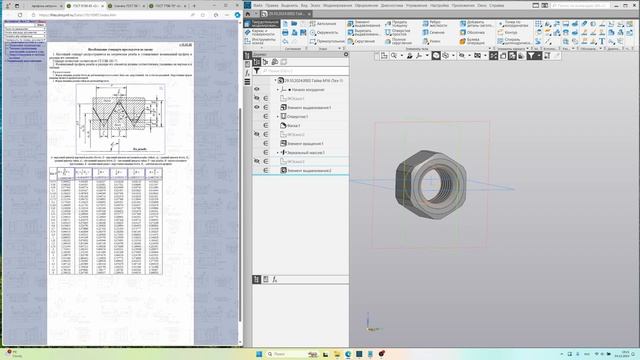Choose Вырезать выдавливанием cut tool
Viewport: 640px width, 360px height.
pyautogui.click(x=363, y=32)
